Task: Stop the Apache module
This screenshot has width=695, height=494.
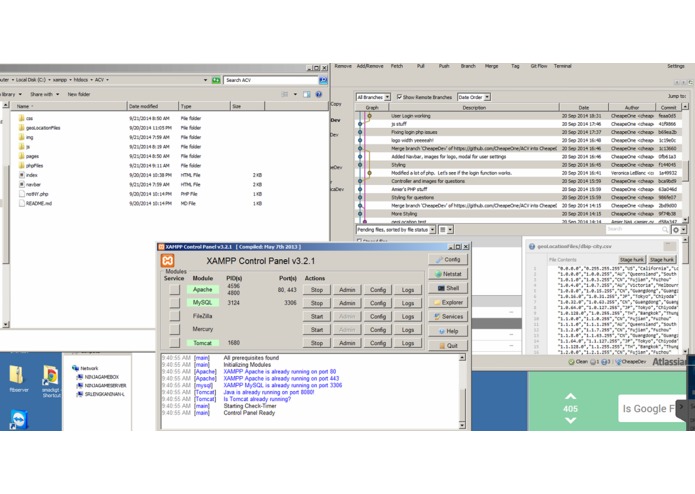Action: pos(316,290)
